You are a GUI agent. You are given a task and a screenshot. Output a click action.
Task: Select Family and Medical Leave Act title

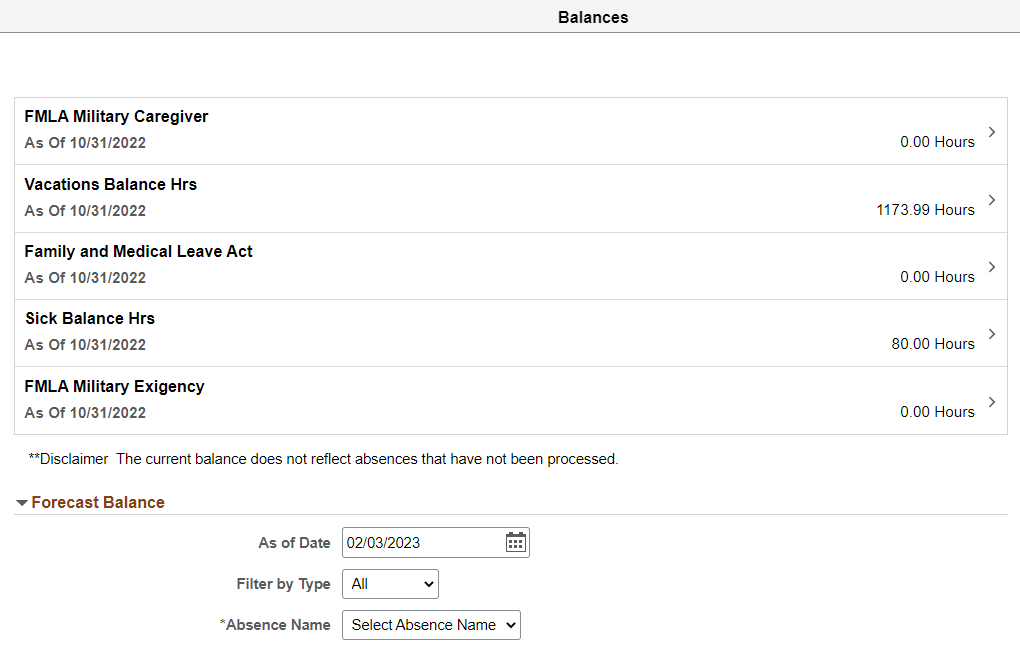(138, 252)
